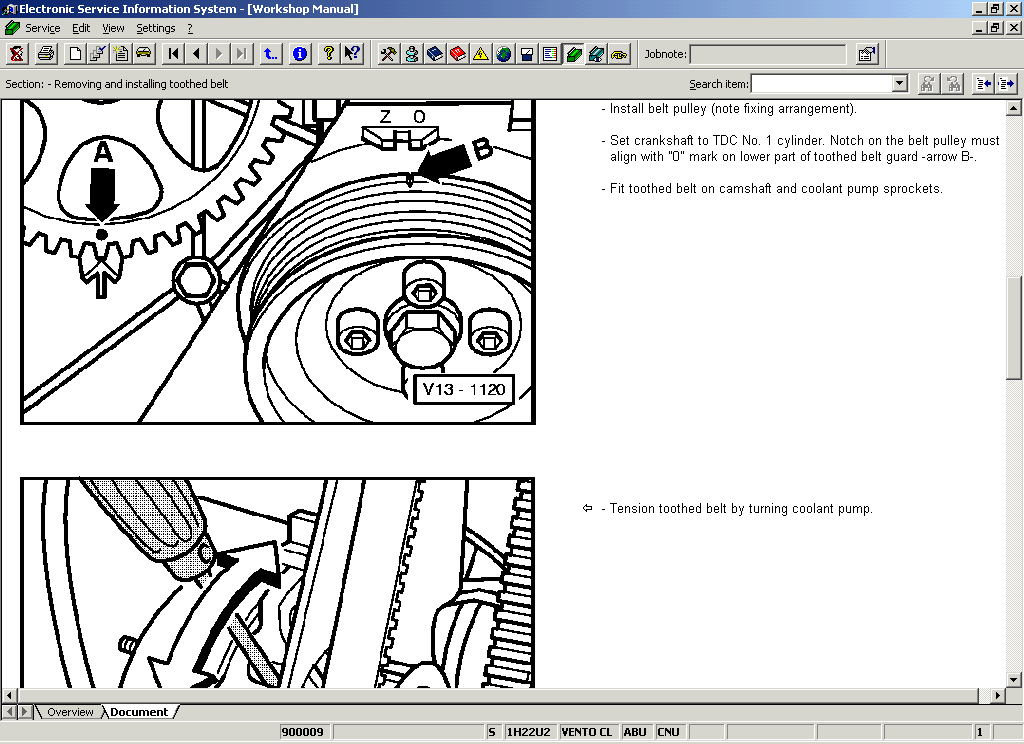Click the vertical scrollbar down arrow
The height and width of the screenshot is (744, 1024).
click(1014, 680)
